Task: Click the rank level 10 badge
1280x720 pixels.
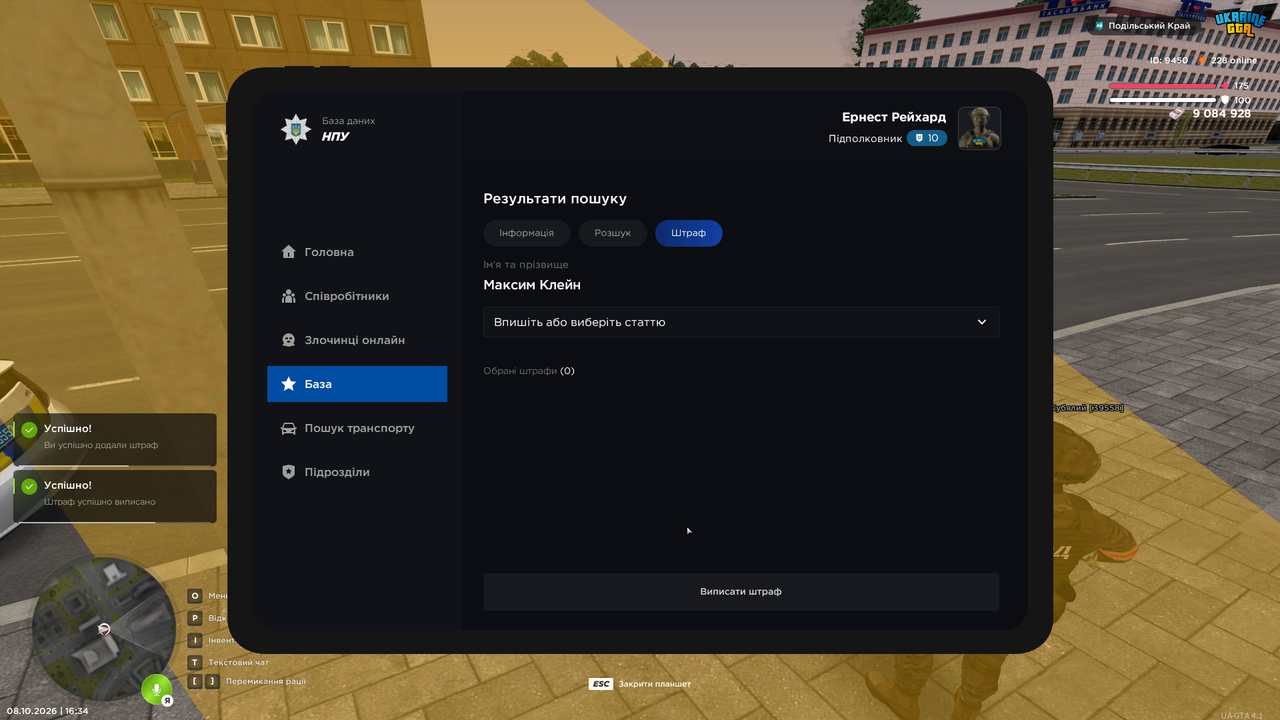Action: [x=927, y=138]
